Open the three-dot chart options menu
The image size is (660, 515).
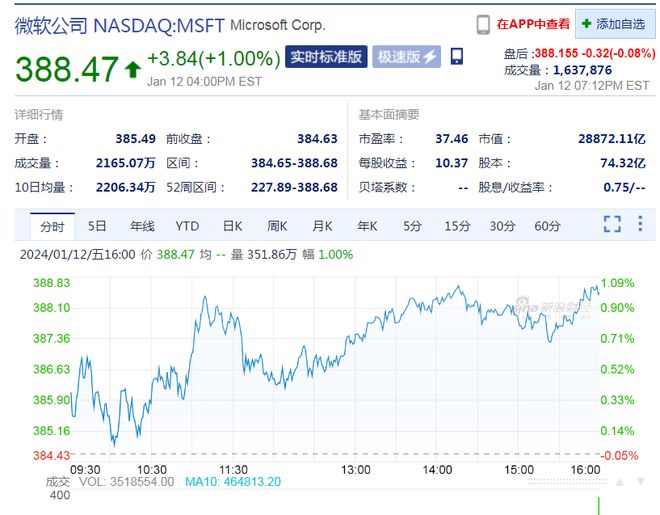click(640, 223)
